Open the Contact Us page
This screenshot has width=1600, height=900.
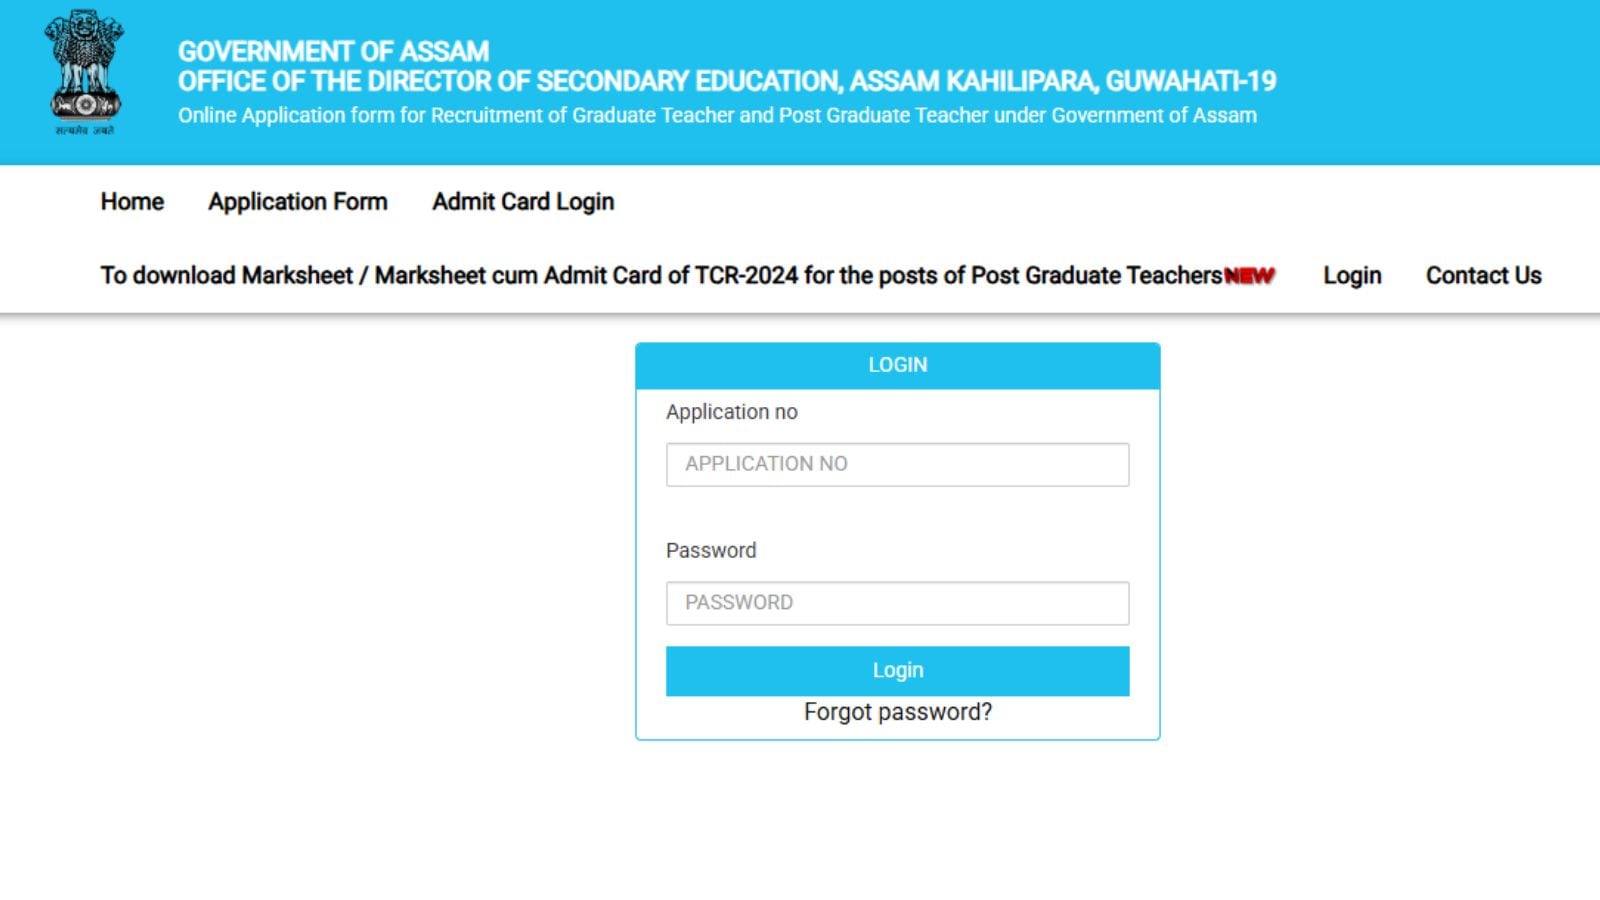tap(1483, 276)
